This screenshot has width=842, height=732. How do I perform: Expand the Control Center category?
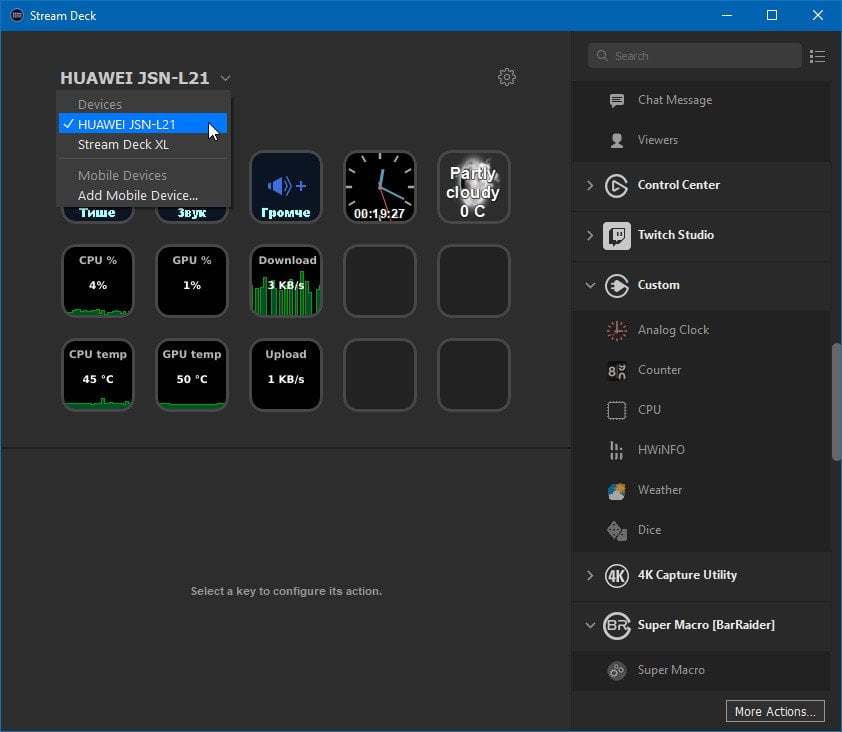(590, 186)
